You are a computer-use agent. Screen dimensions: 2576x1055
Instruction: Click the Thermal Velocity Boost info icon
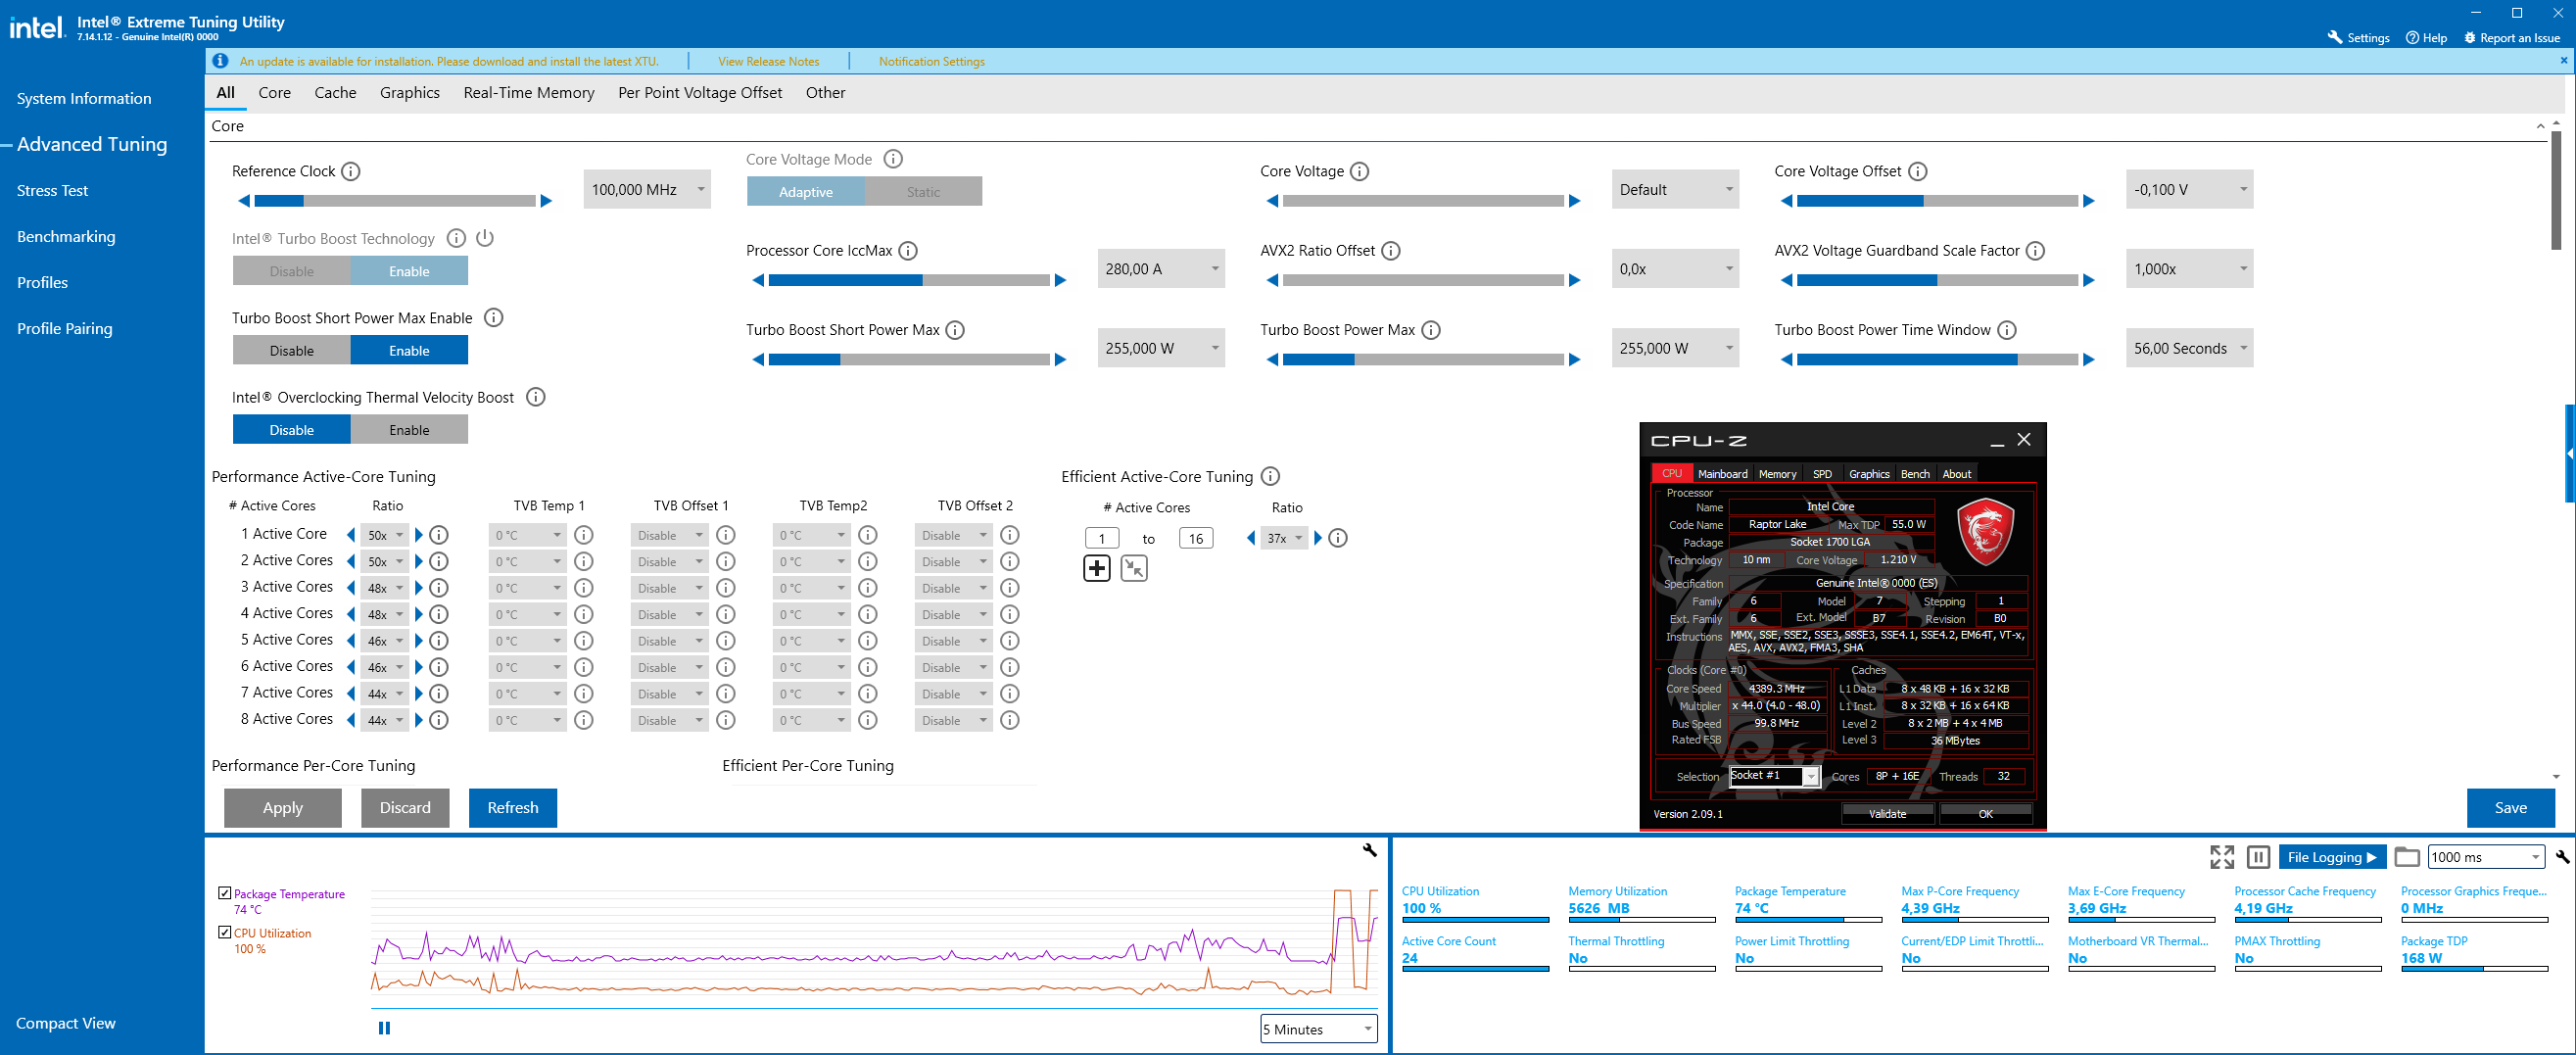536,397
